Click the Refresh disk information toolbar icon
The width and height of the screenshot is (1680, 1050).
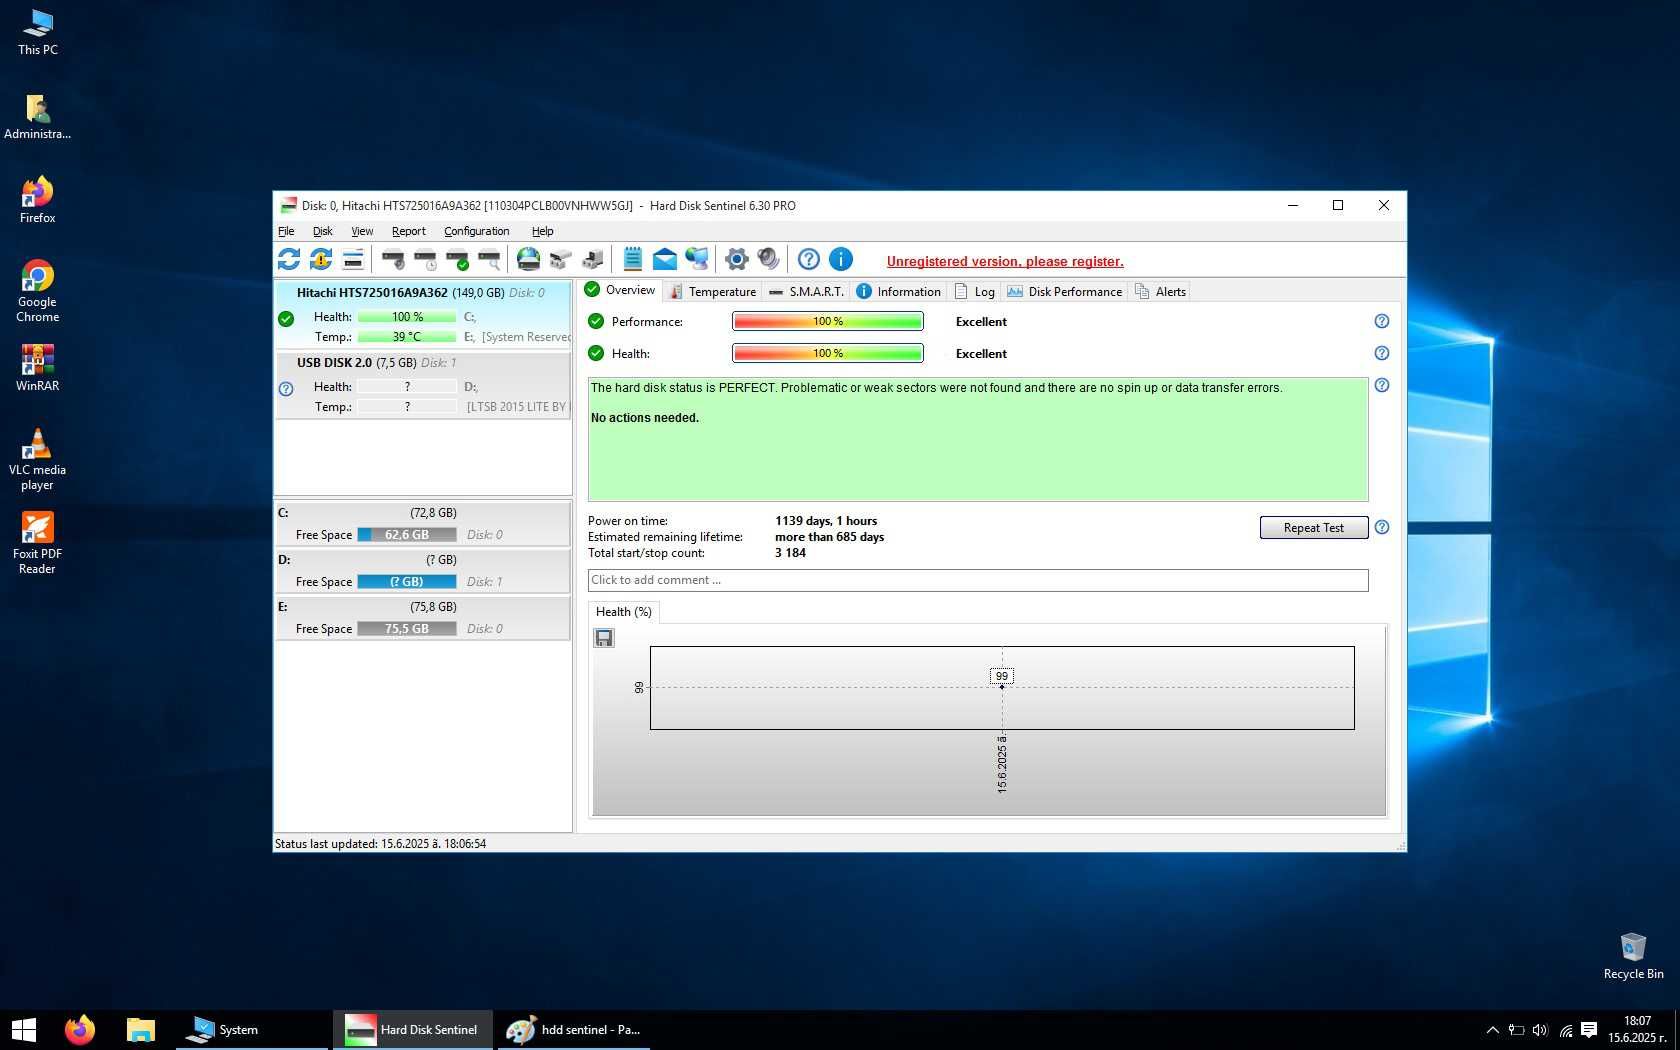tap(289, 260)
